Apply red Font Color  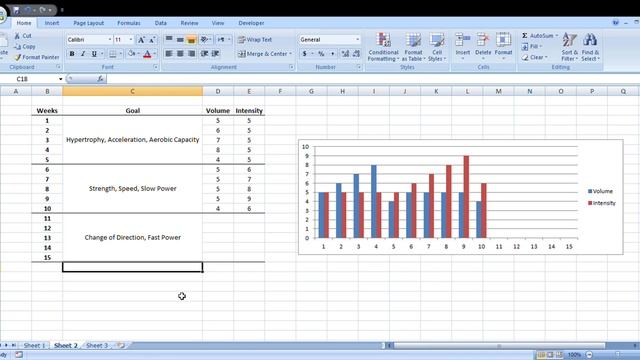tap(147, 53)
